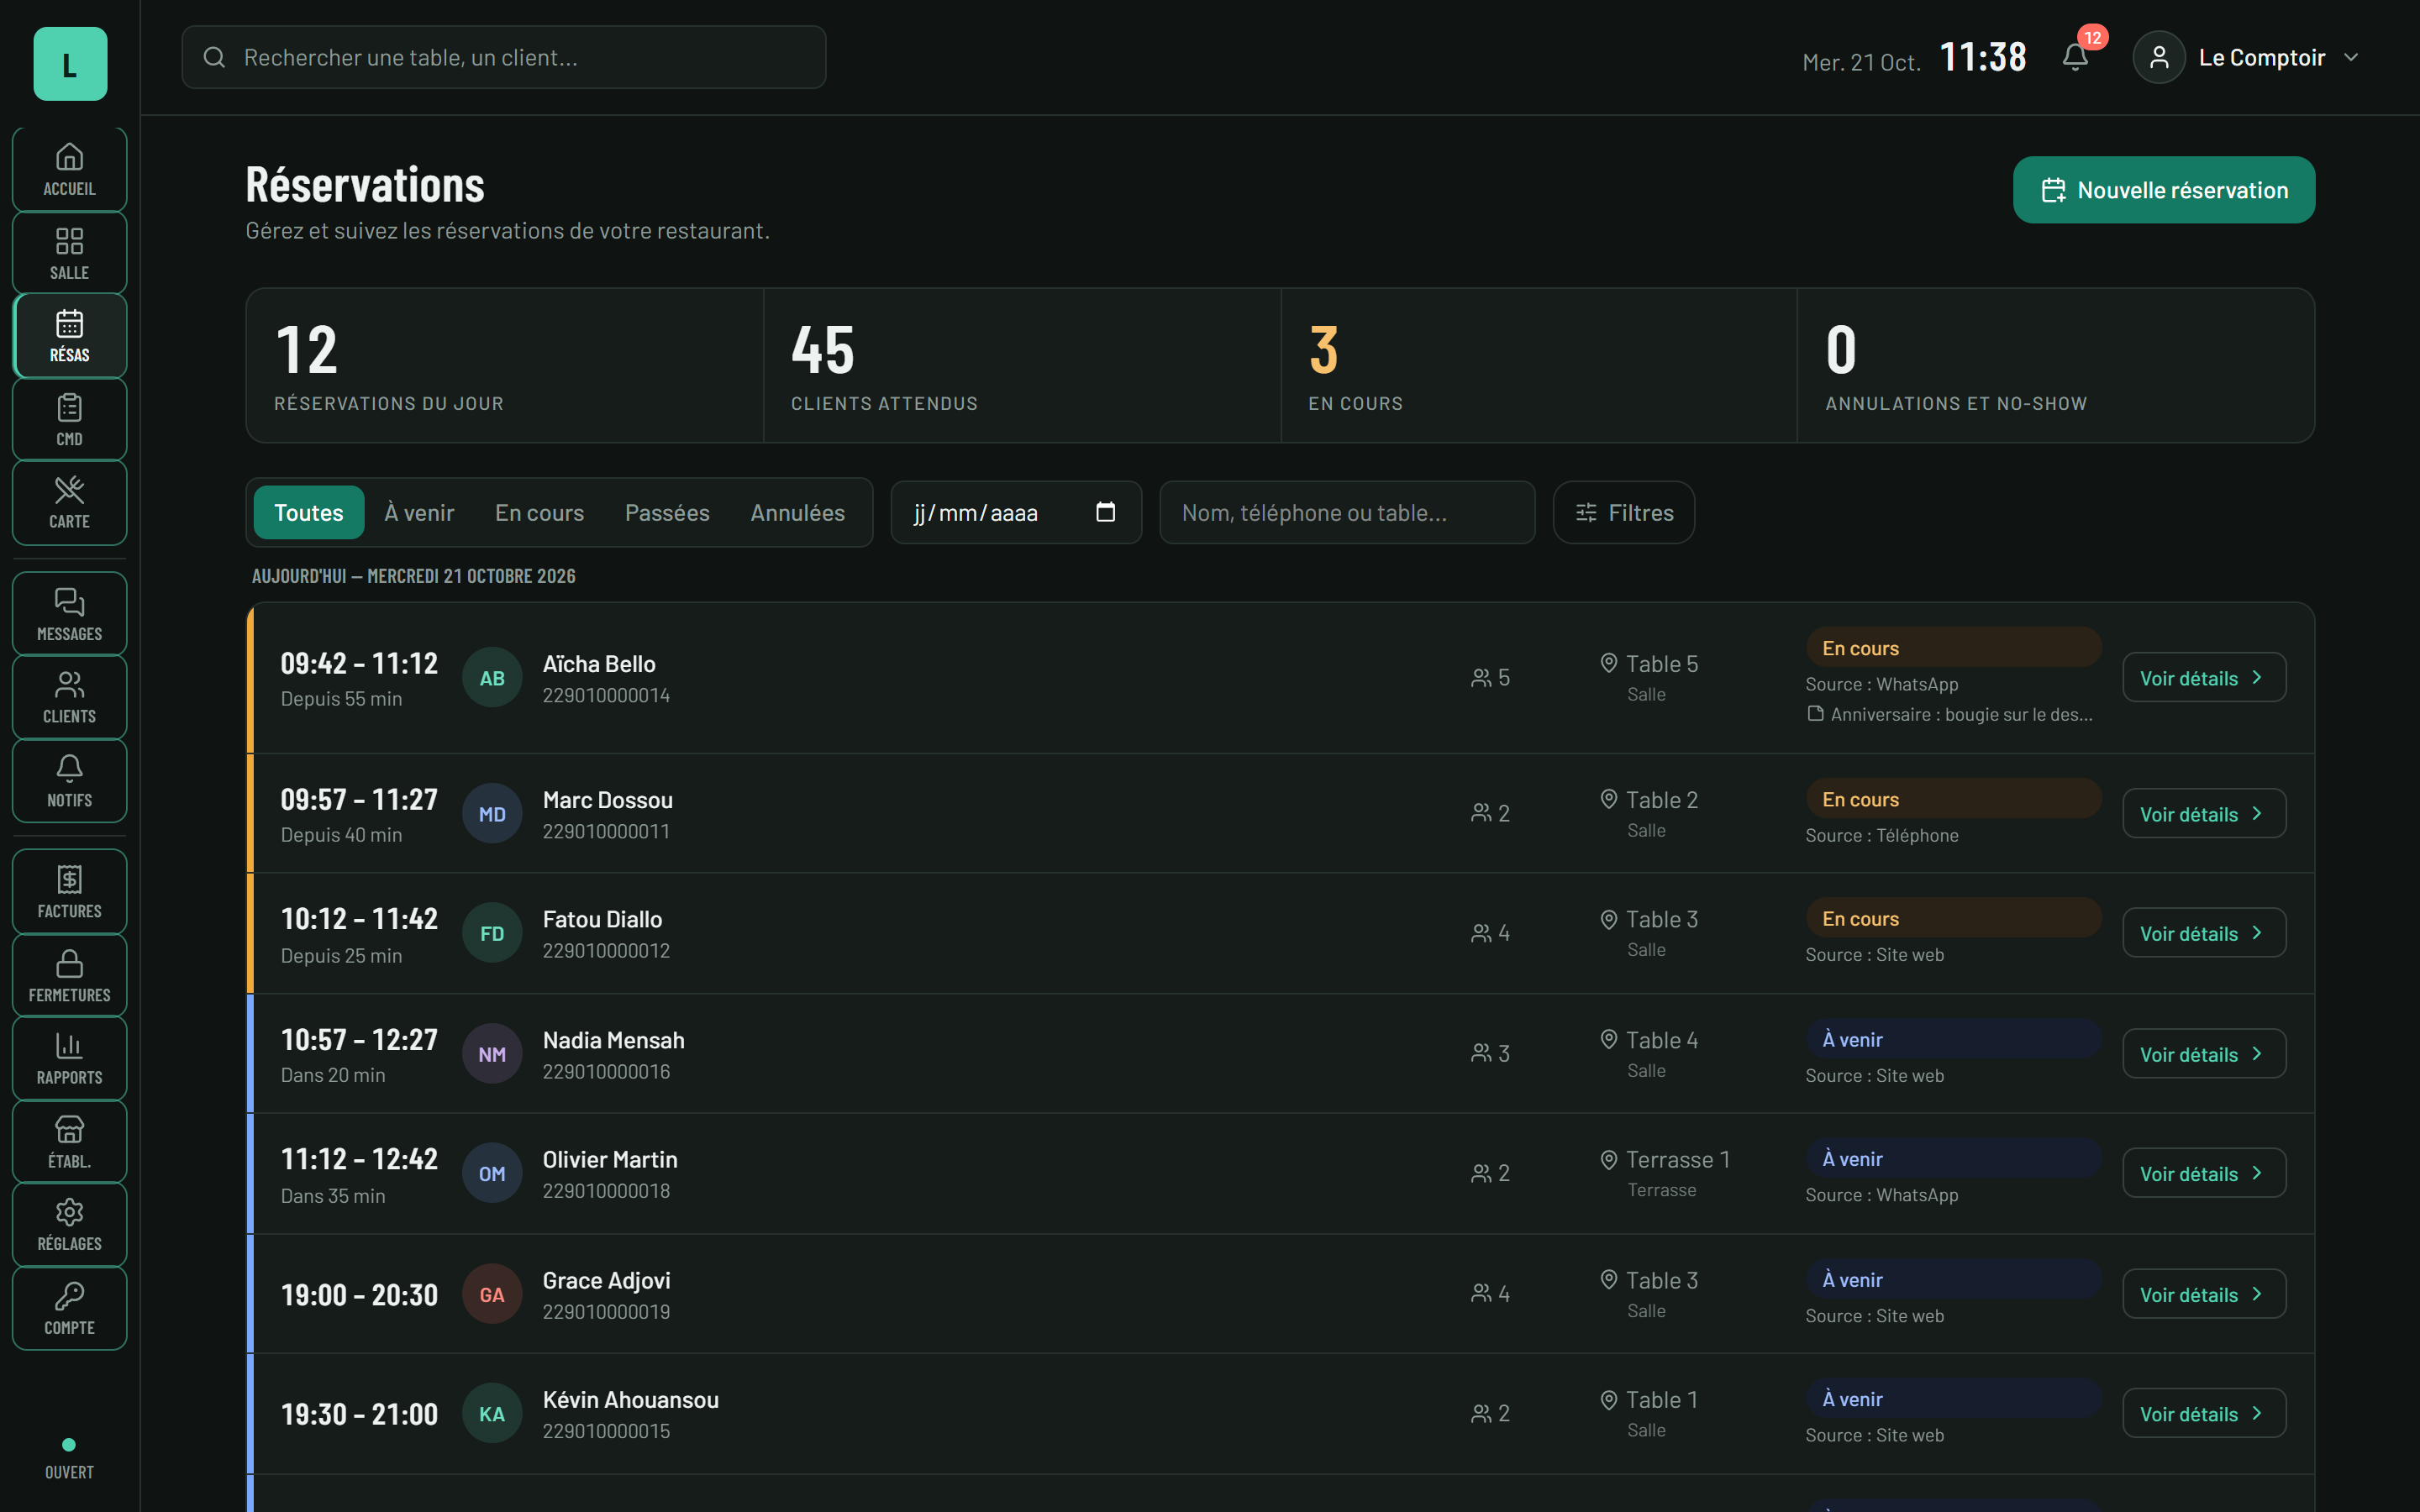
Task: Click the Nouvelle réservation button
Action: point(2163,190)
